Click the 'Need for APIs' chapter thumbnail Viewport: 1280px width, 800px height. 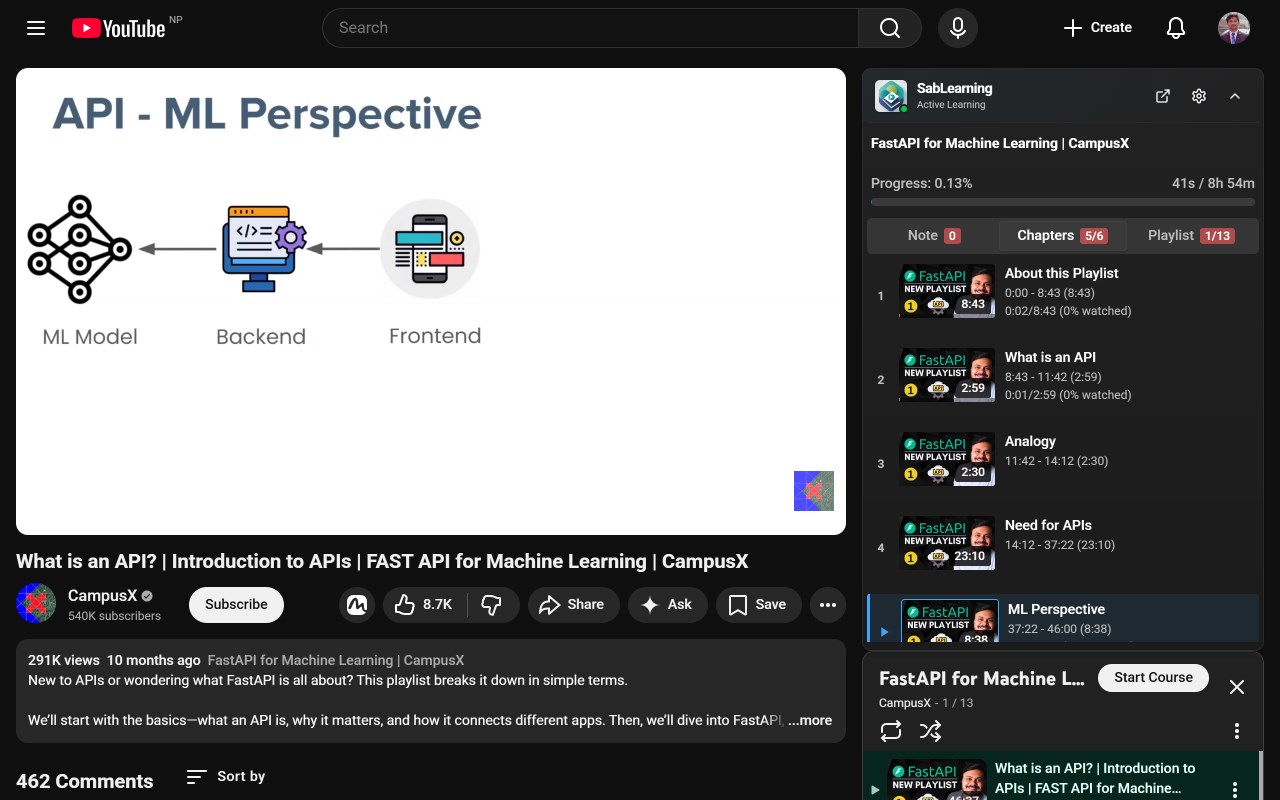point(947,543)
